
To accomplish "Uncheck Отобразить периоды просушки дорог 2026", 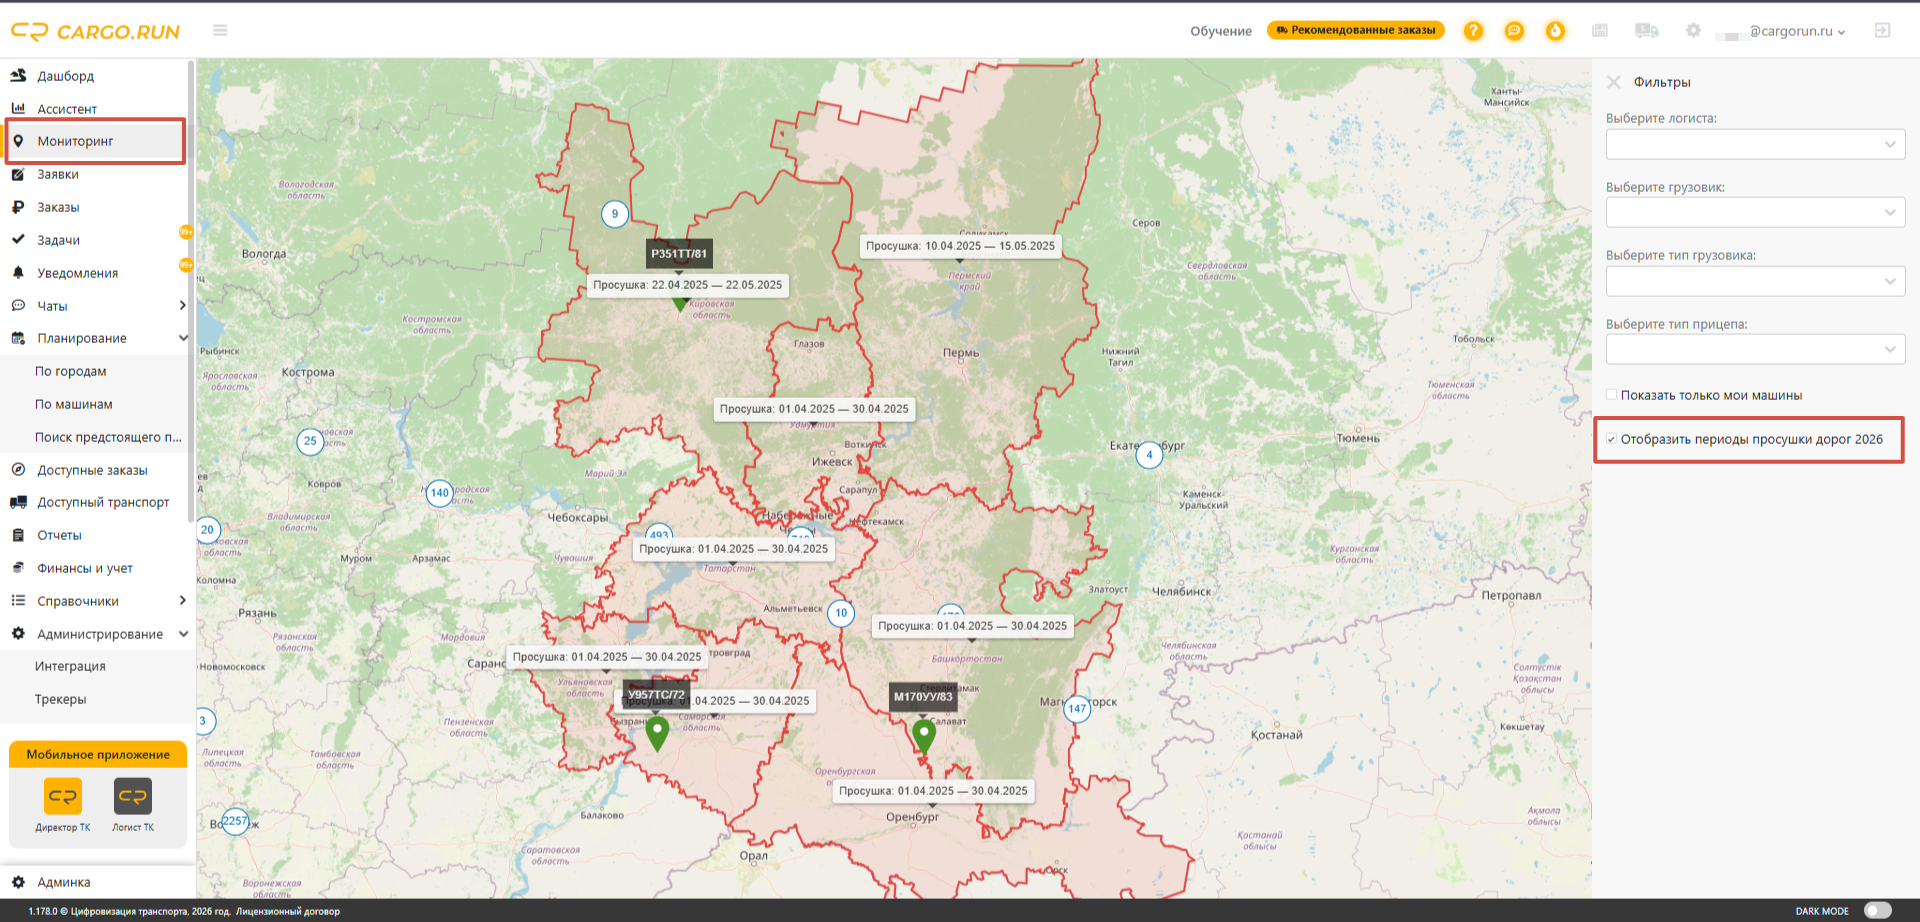I will 1611,439.
